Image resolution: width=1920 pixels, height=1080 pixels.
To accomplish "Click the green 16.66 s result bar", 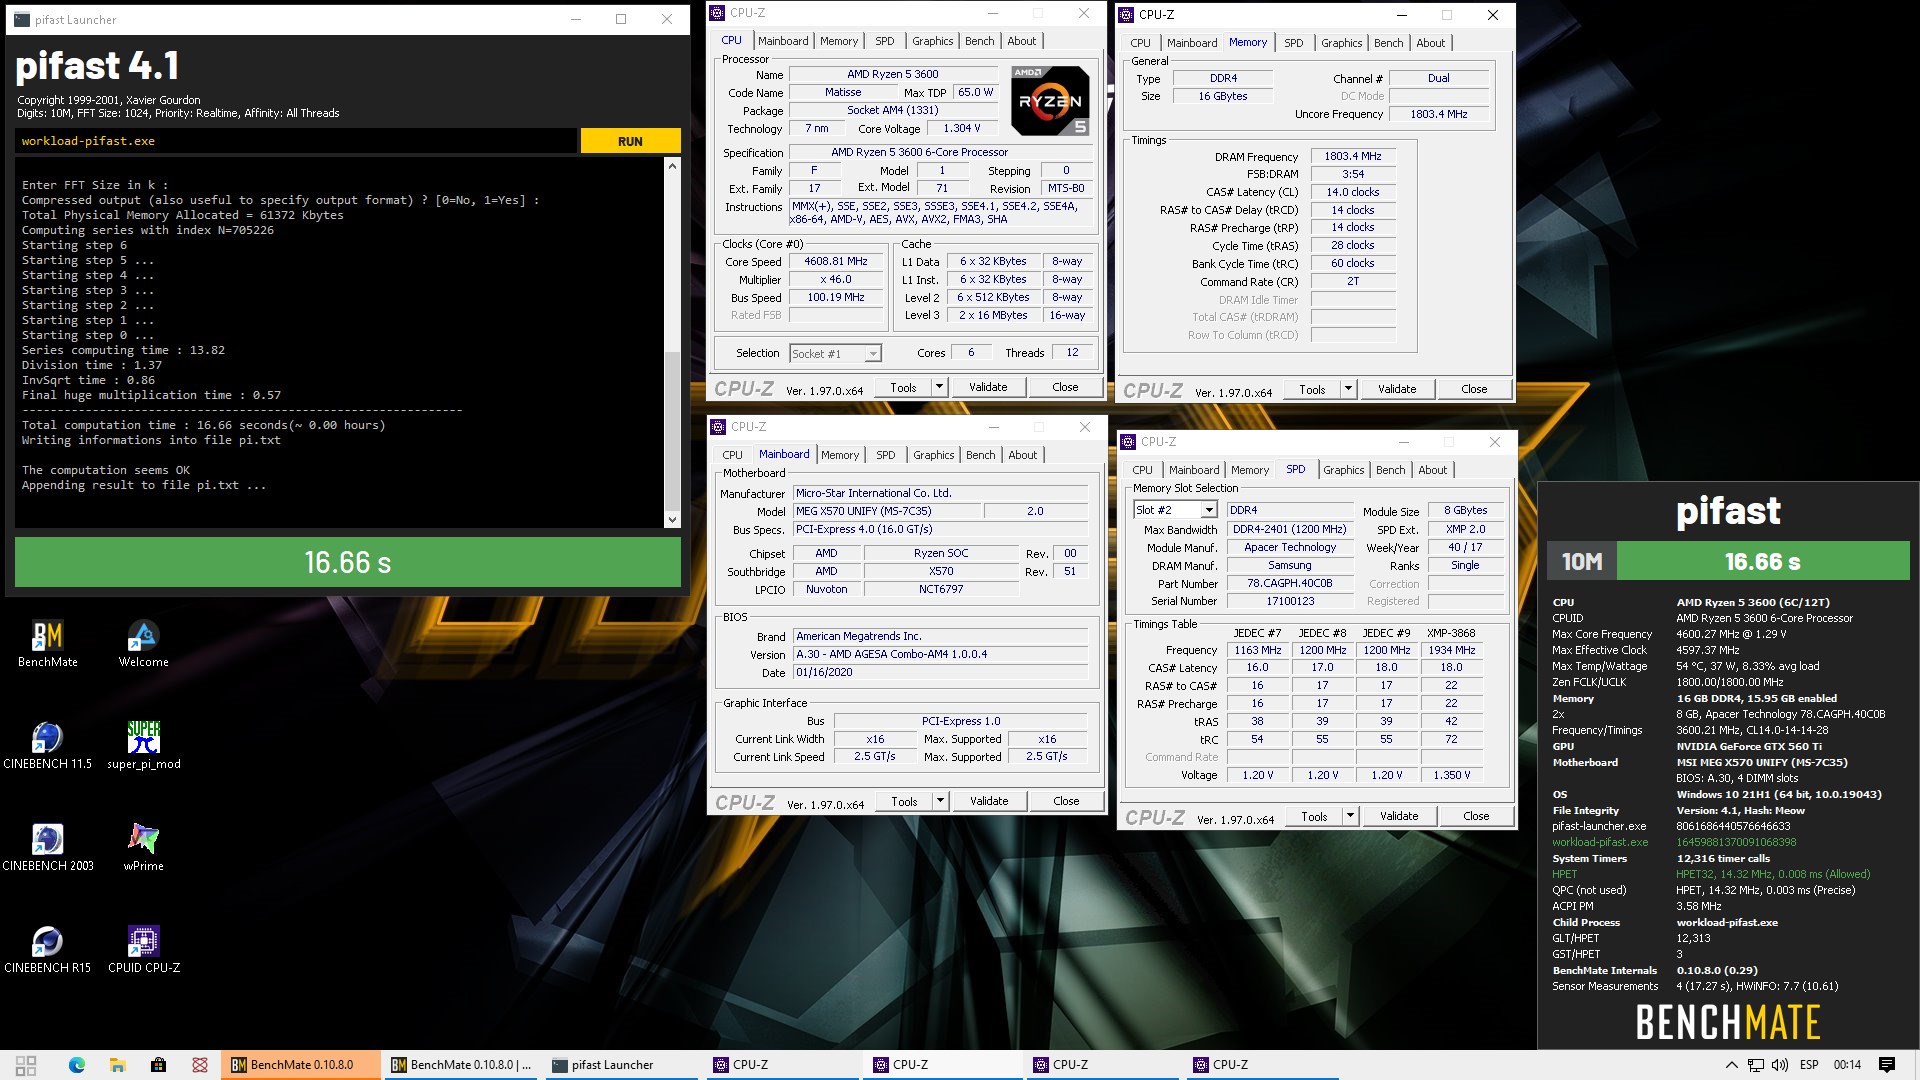I will pyautogui.click(x=348, y=562).
